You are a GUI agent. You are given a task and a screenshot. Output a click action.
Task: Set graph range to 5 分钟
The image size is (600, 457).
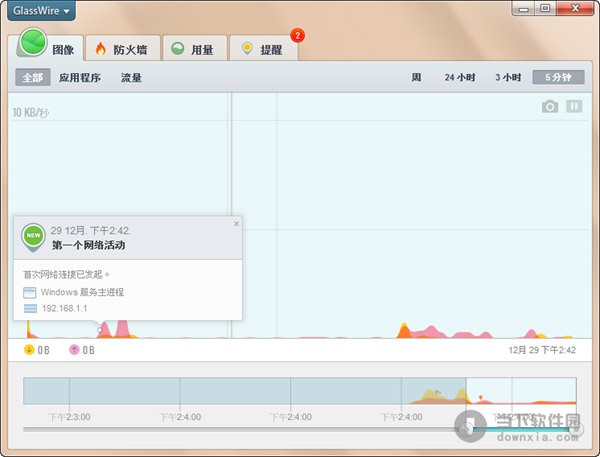[558, 77]
